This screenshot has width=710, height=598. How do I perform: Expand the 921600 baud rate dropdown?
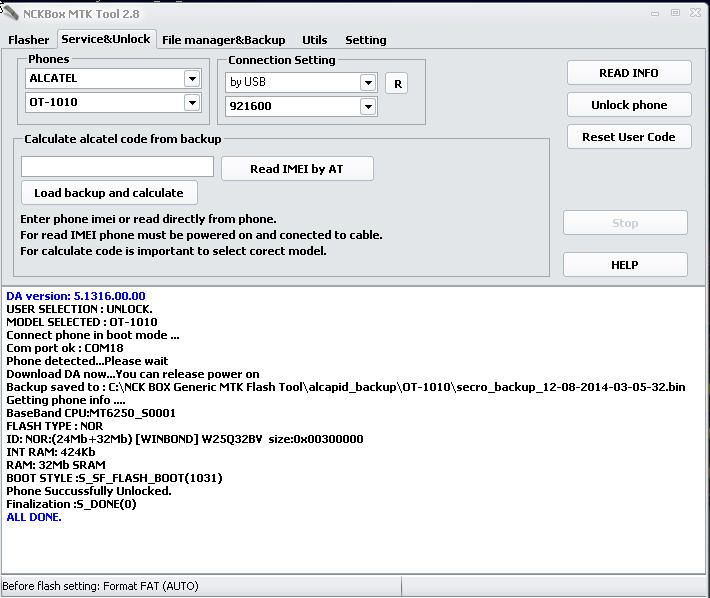pyautogui.click(x=368, y=106)
